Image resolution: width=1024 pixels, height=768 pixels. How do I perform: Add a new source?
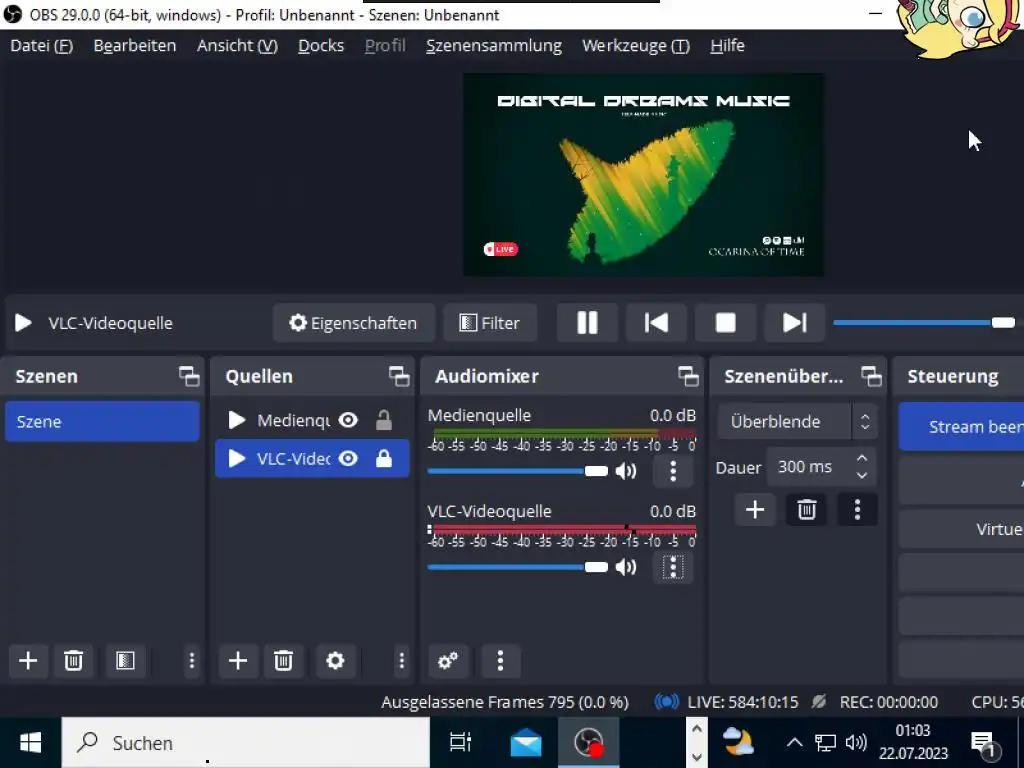[x=238, y=661]
